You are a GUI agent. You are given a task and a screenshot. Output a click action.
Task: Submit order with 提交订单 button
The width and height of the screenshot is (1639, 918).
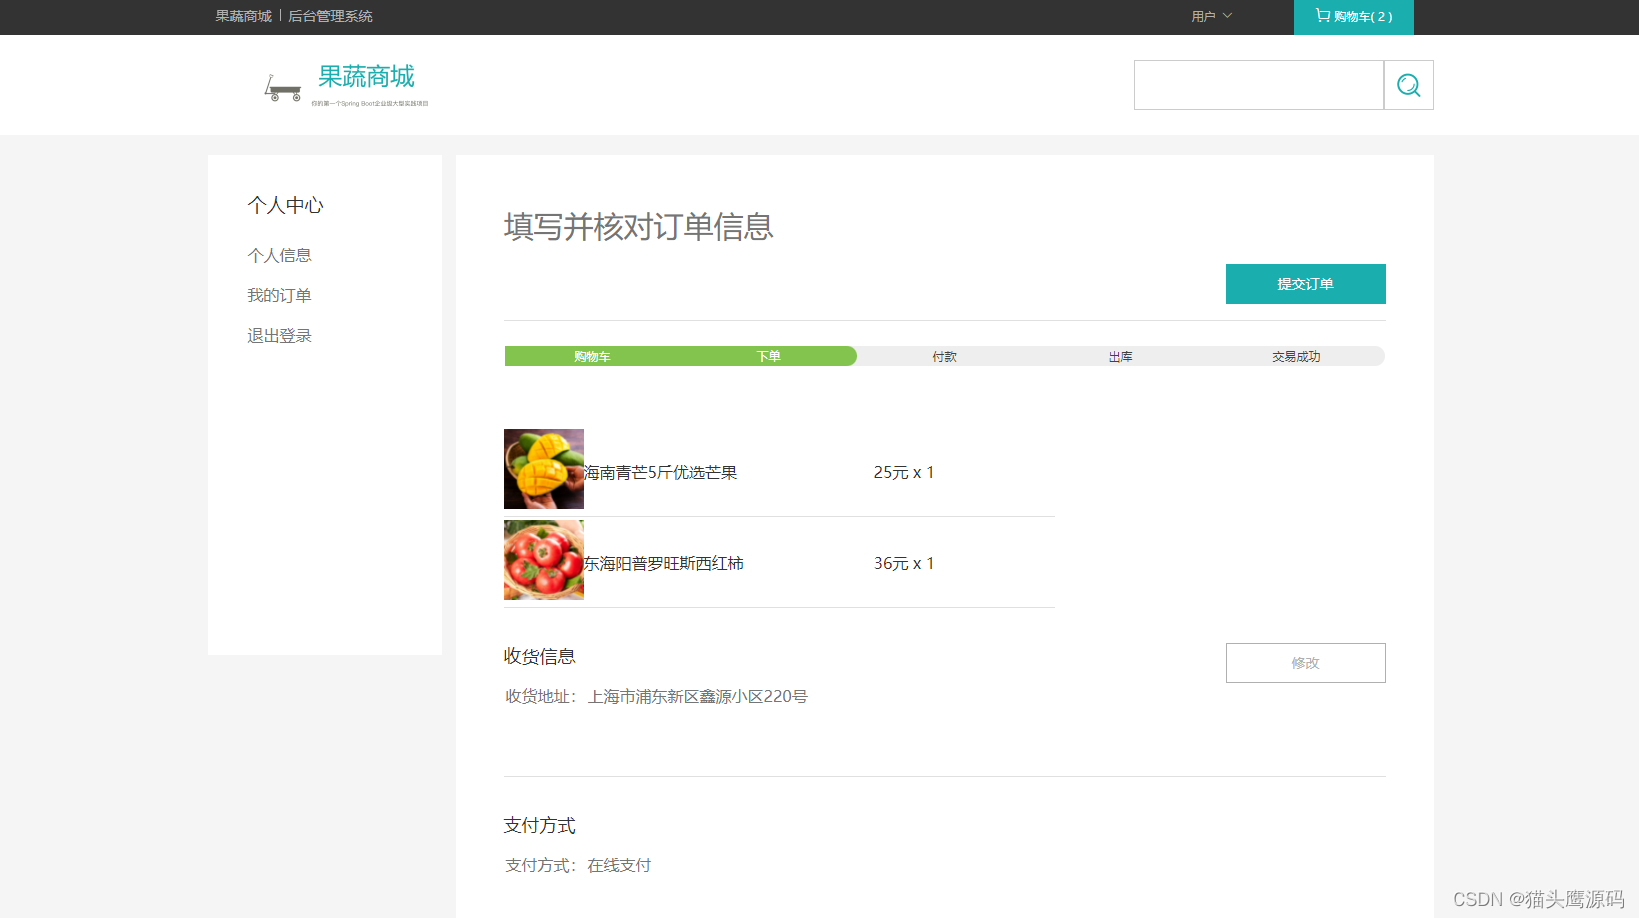(1305, 284)
